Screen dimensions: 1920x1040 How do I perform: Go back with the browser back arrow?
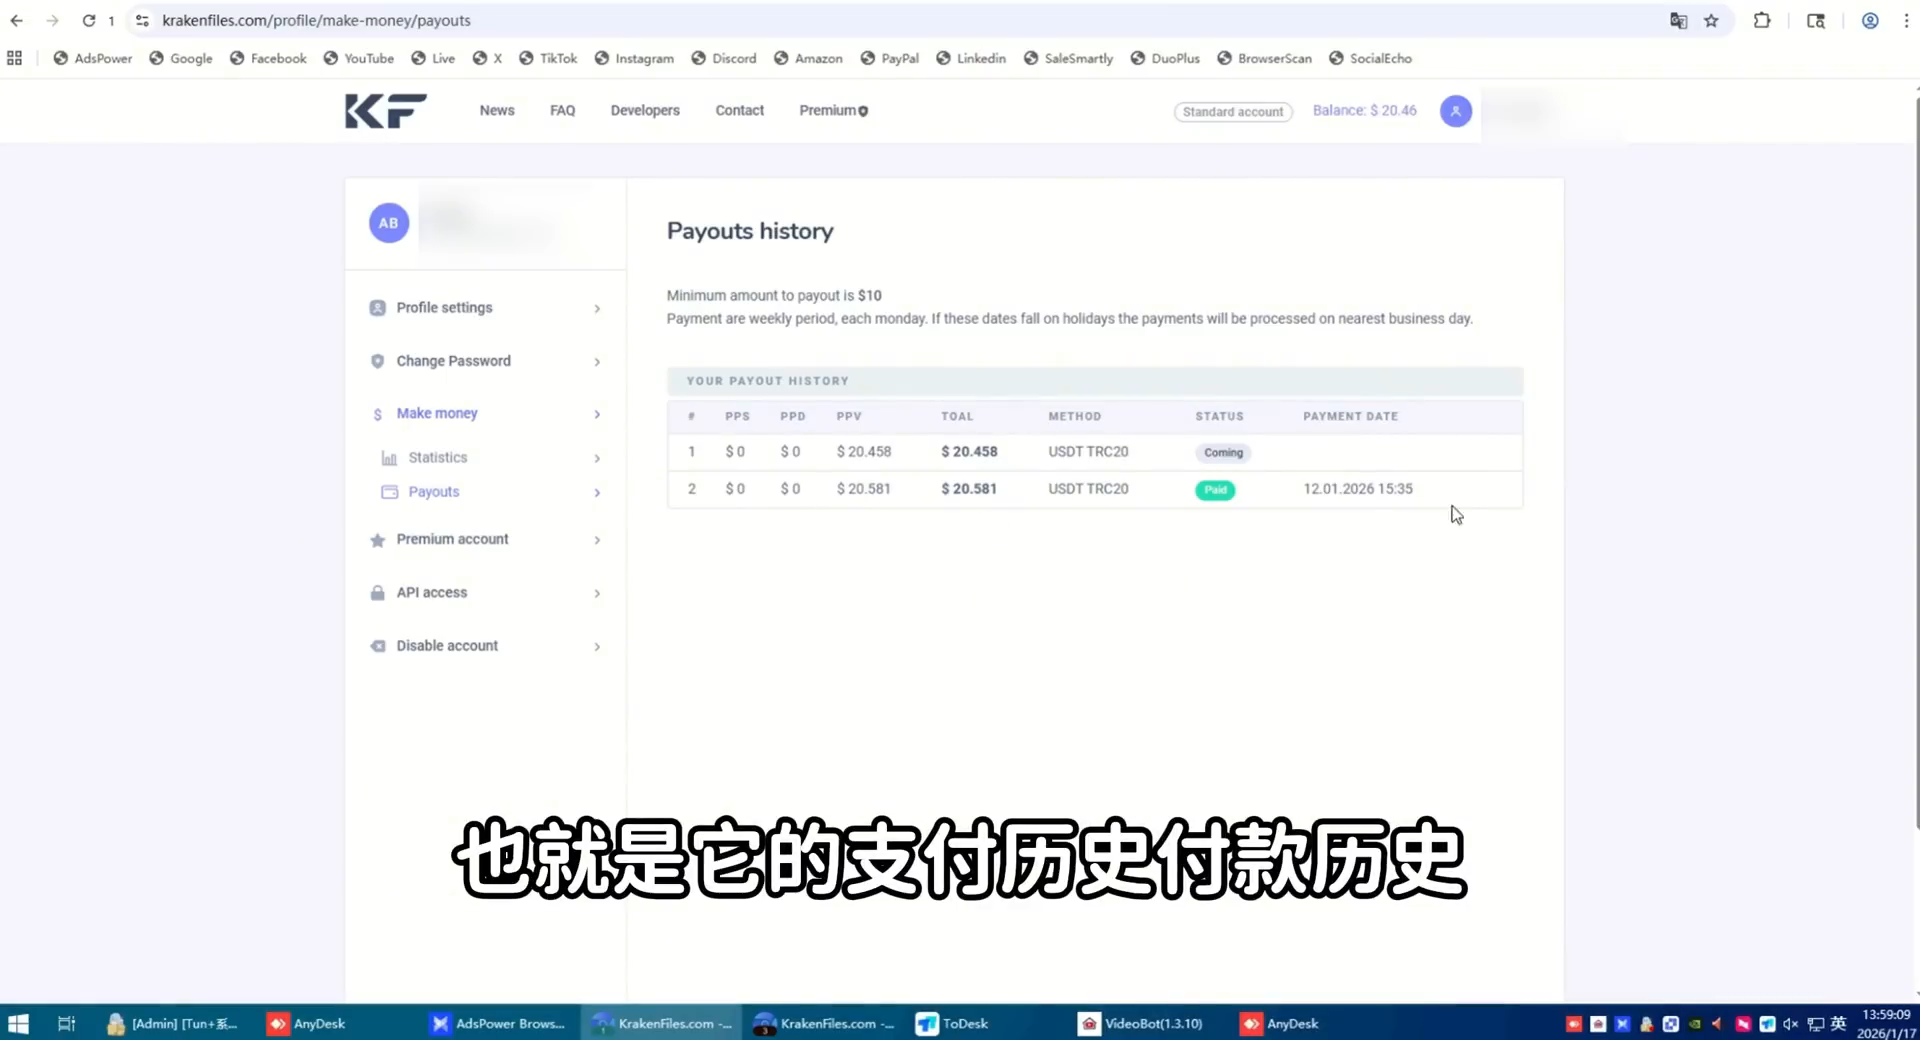coord(17,20)
